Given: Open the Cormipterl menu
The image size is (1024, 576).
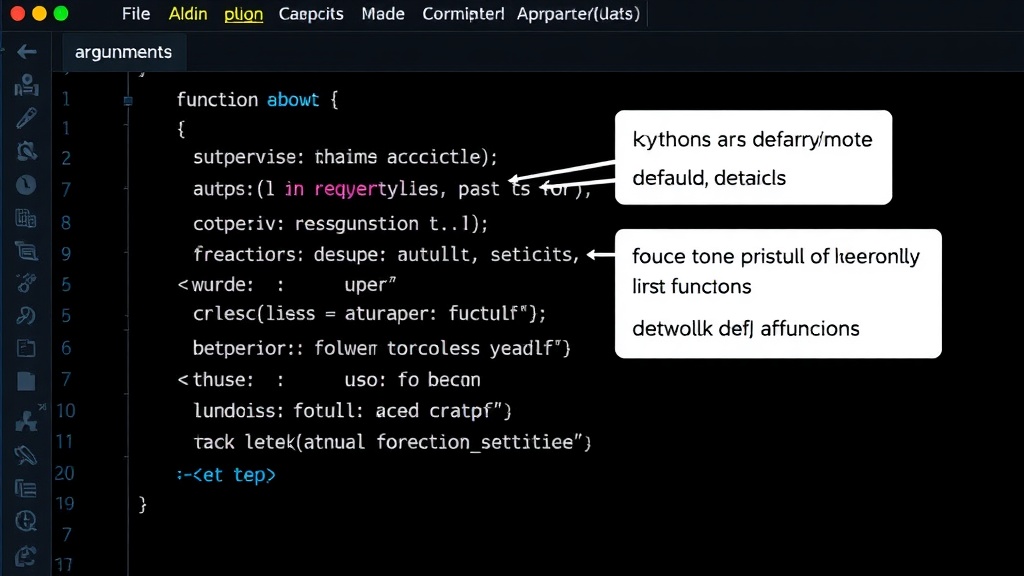Looking at the screenshot, I should pos(463,14).
